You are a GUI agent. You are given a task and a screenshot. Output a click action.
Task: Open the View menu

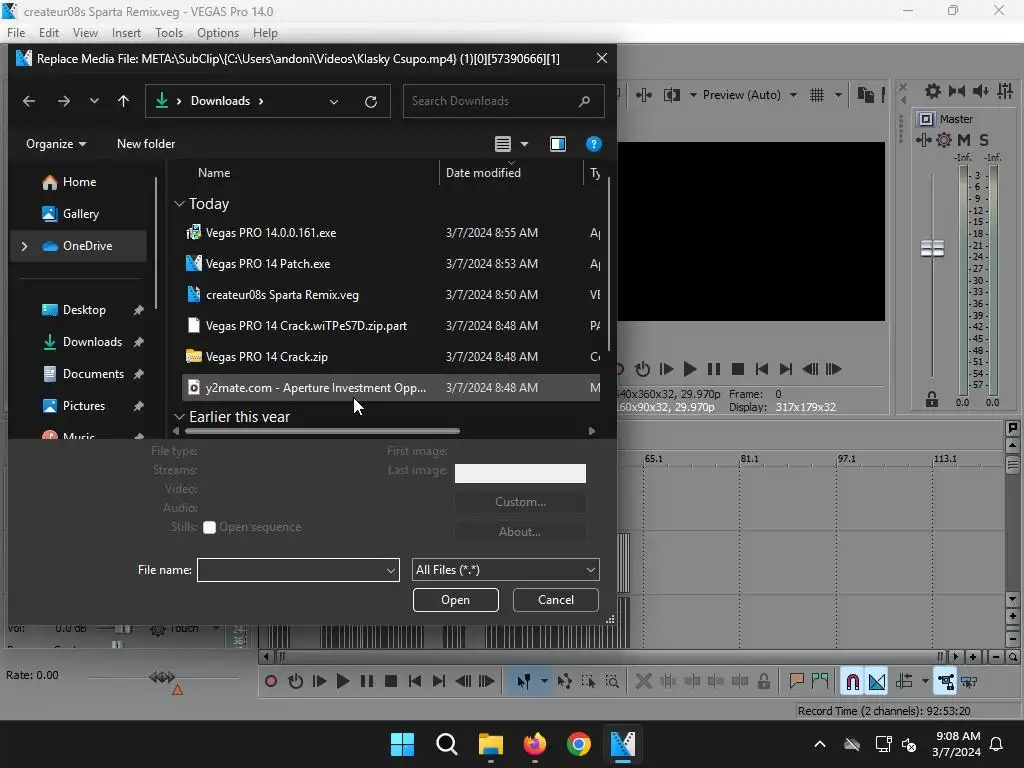(85, 33)
